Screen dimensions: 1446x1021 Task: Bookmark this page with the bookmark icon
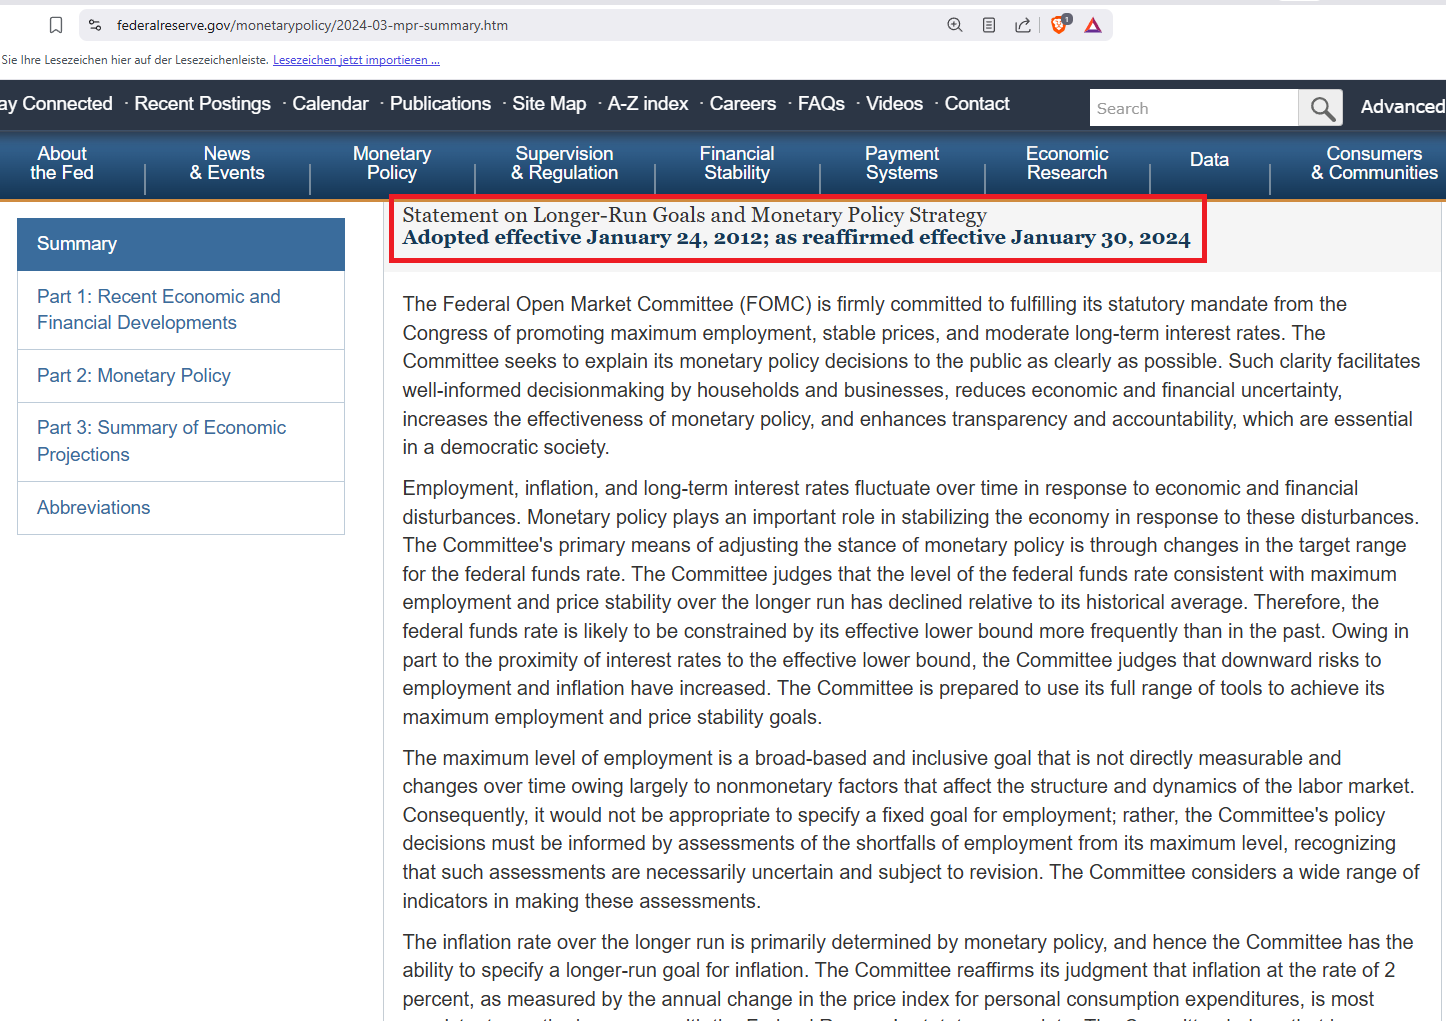tap(56, 25)
